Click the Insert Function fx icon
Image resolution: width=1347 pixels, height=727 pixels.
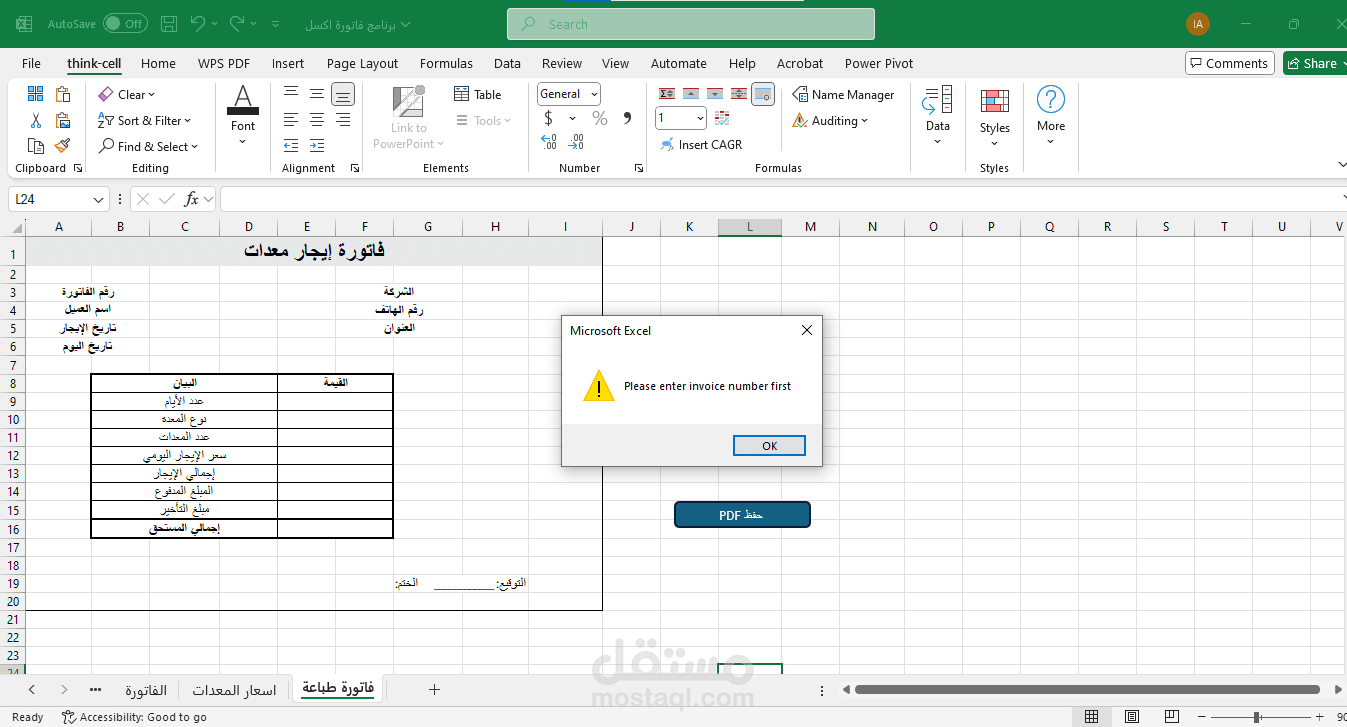pos(191,199)
